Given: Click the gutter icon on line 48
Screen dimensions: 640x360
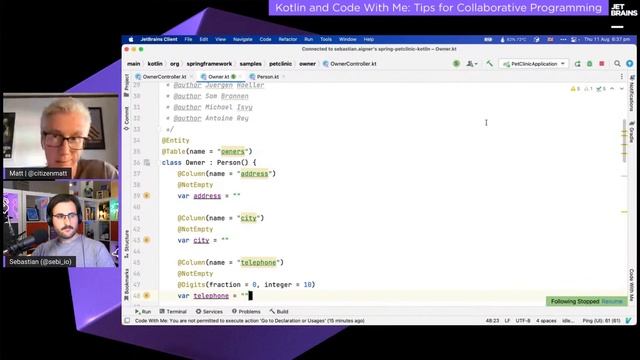Looking at the screenshot, I should [147, 296].
